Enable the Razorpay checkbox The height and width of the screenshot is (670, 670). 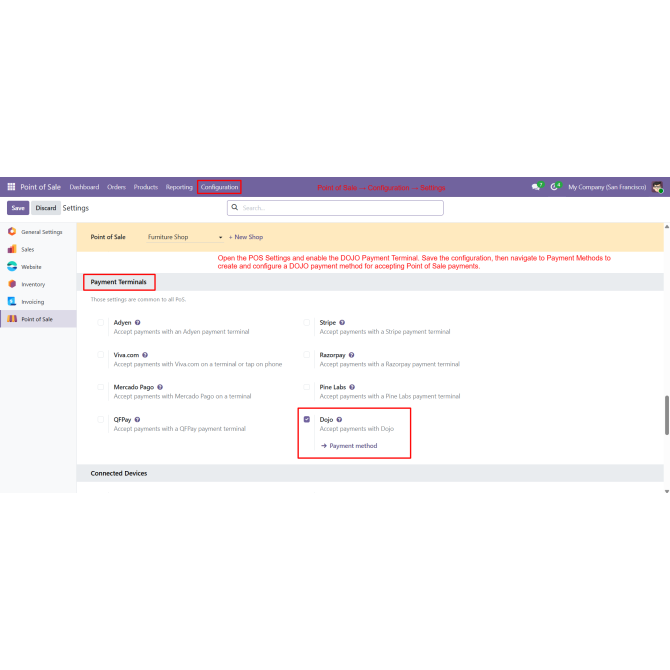[x=307, y=355]
